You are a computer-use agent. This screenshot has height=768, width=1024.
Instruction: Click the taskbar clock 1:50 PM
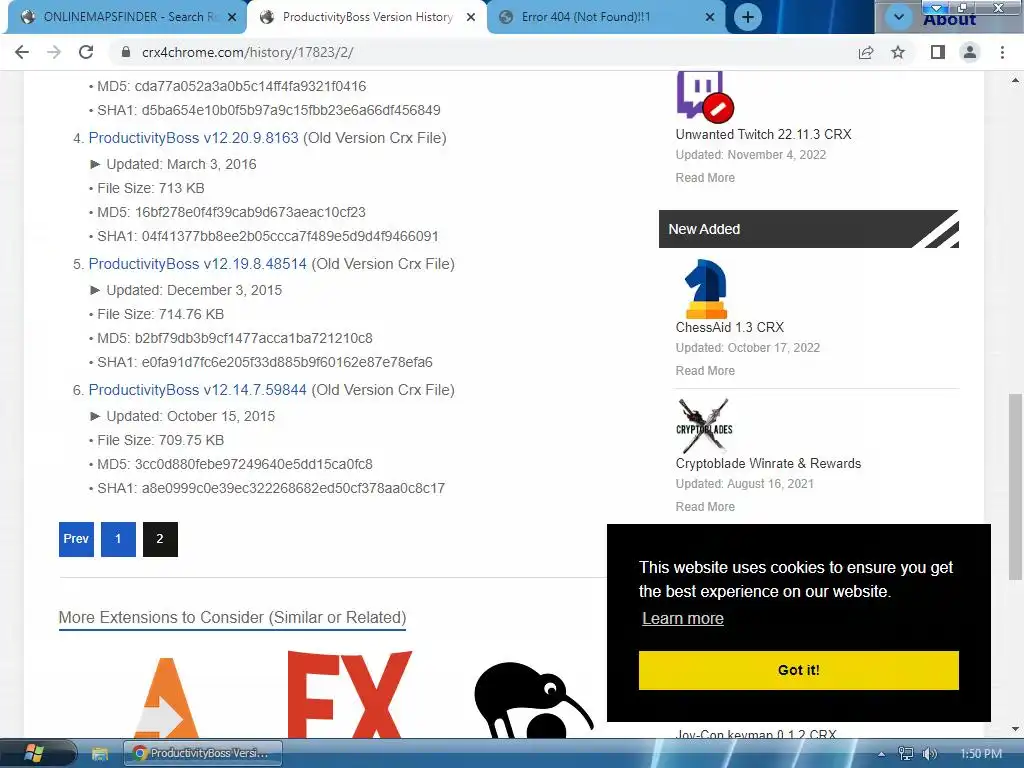coord(981,754)
